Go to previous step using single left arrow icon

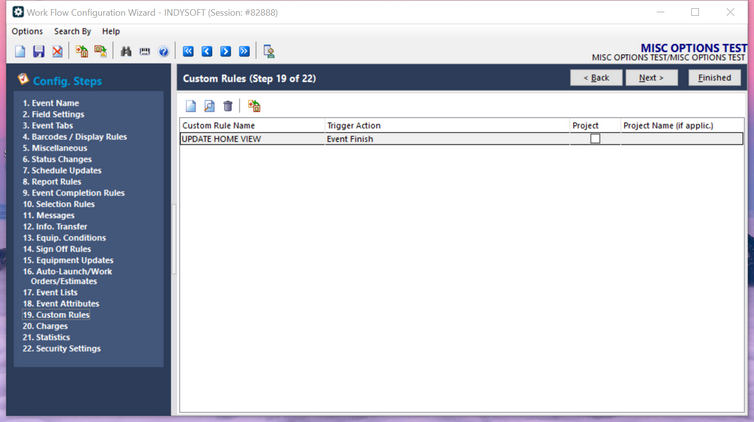207,51
